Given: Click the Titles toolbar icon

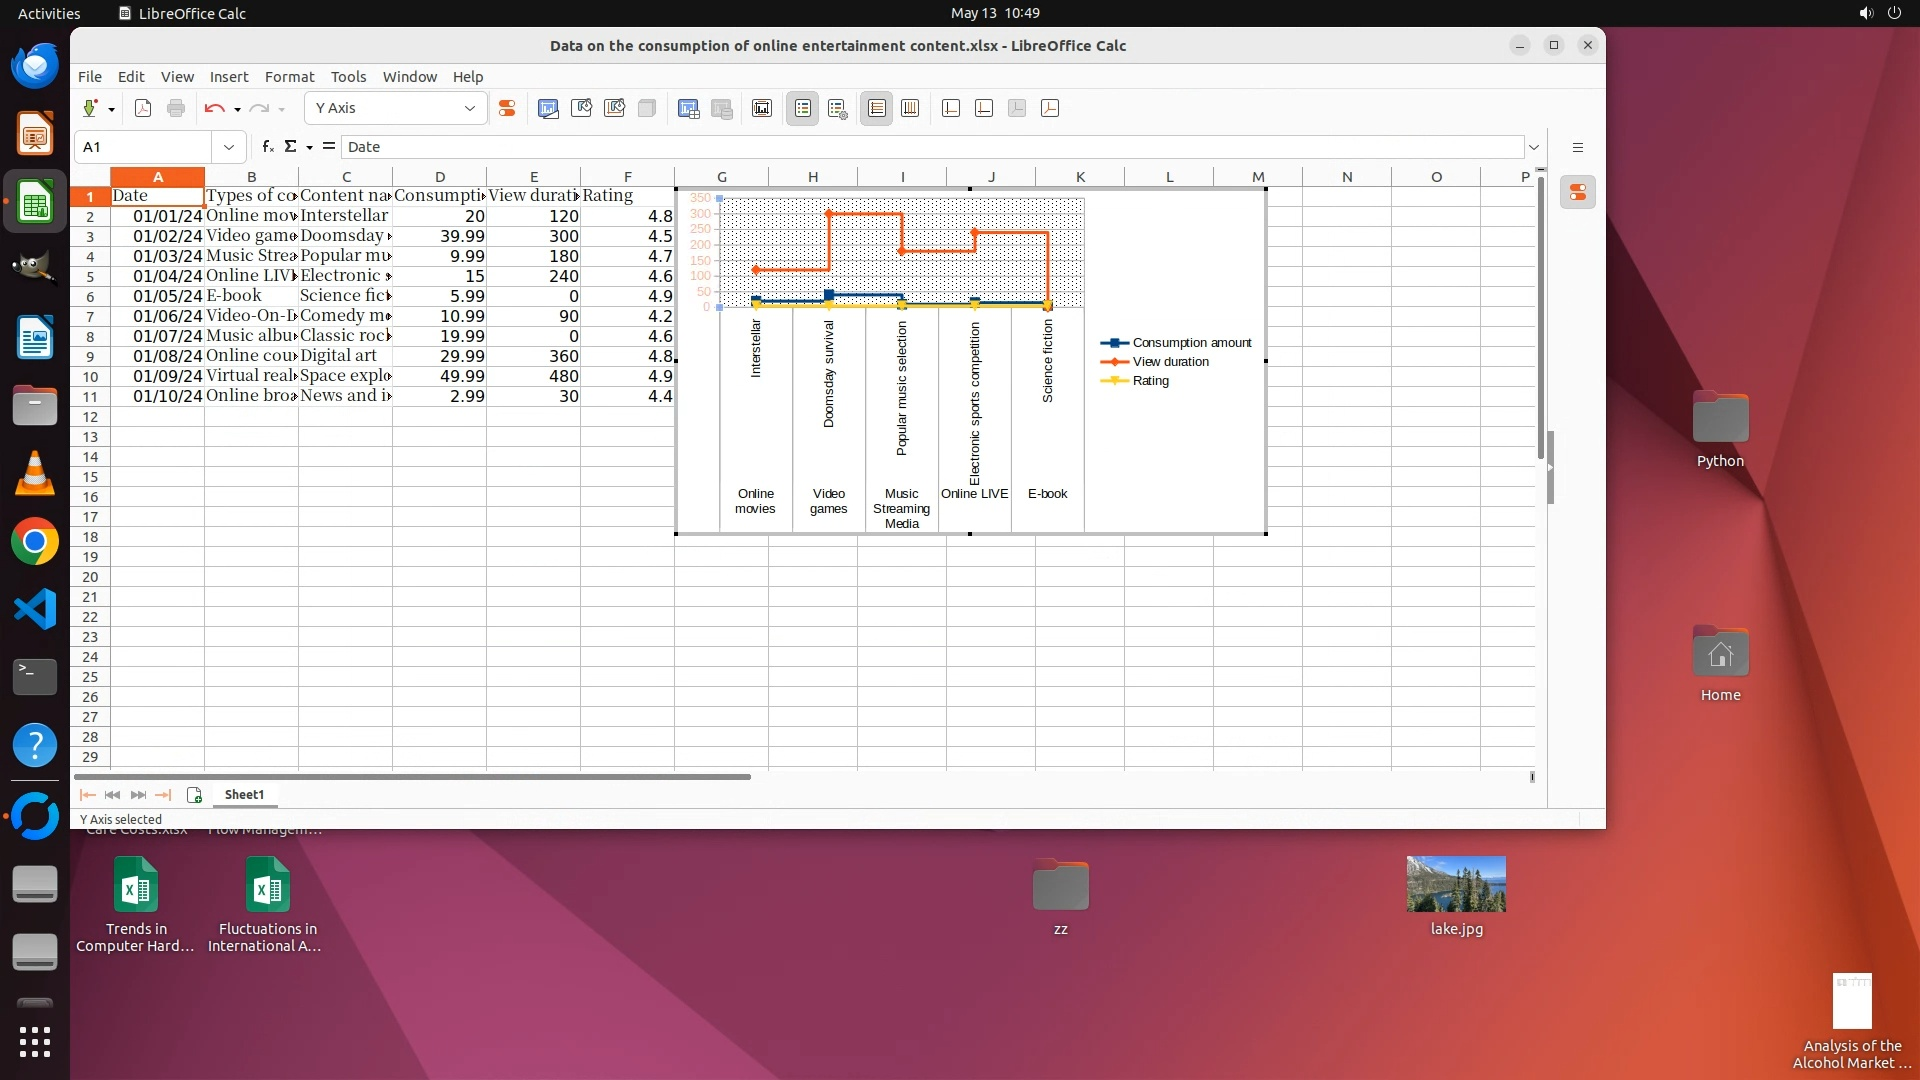Looking at the screenshot, I should coord(762,109).
